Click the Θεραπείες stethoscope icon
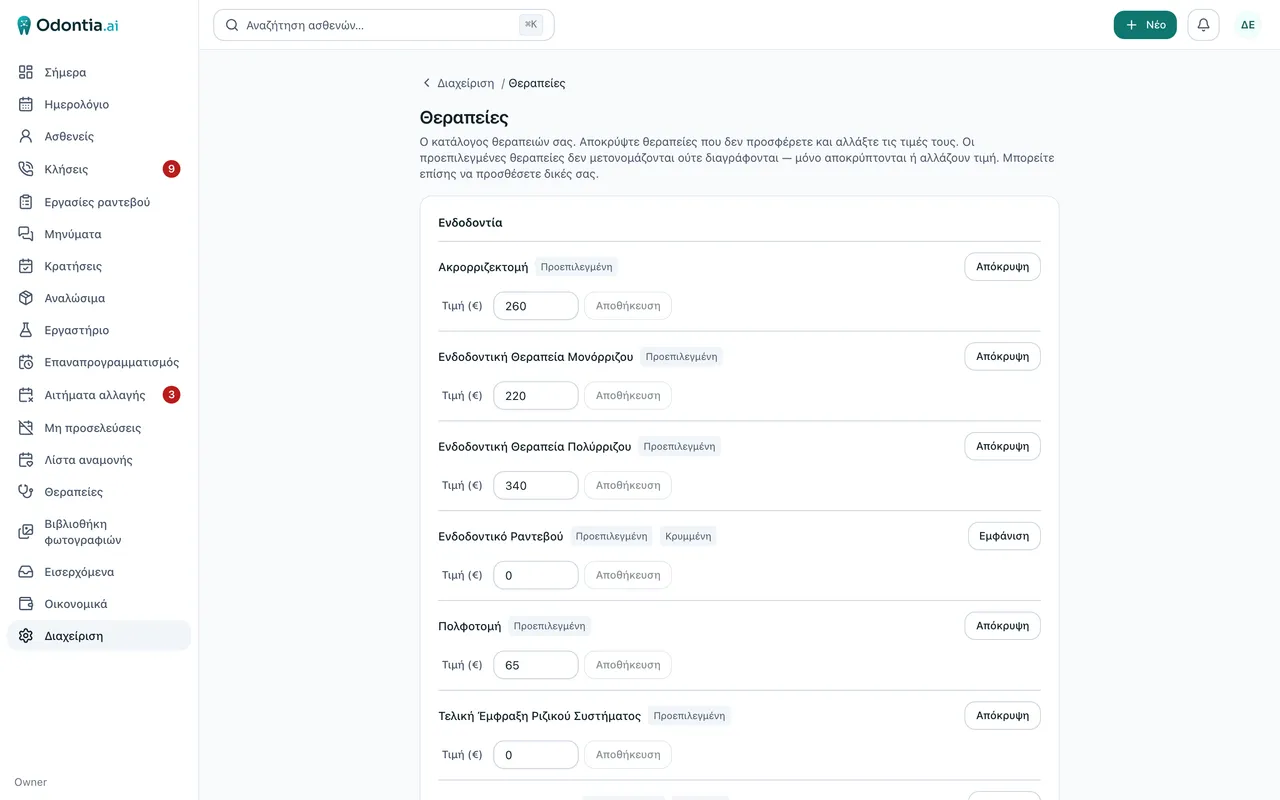Image resolution: width=1280 pixels, height=800 pixels. [x=26, y=492]
